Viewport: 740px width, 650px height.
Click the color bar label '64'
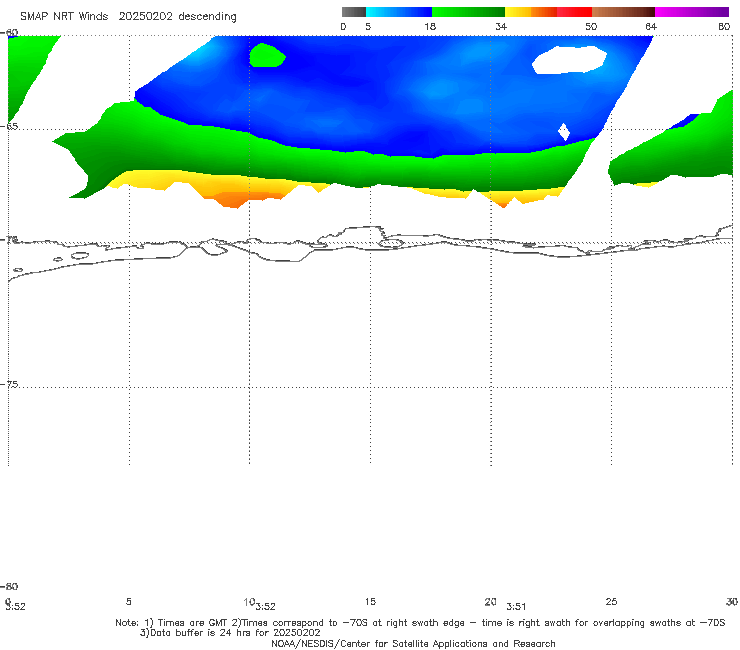click(x=651, y=27)
